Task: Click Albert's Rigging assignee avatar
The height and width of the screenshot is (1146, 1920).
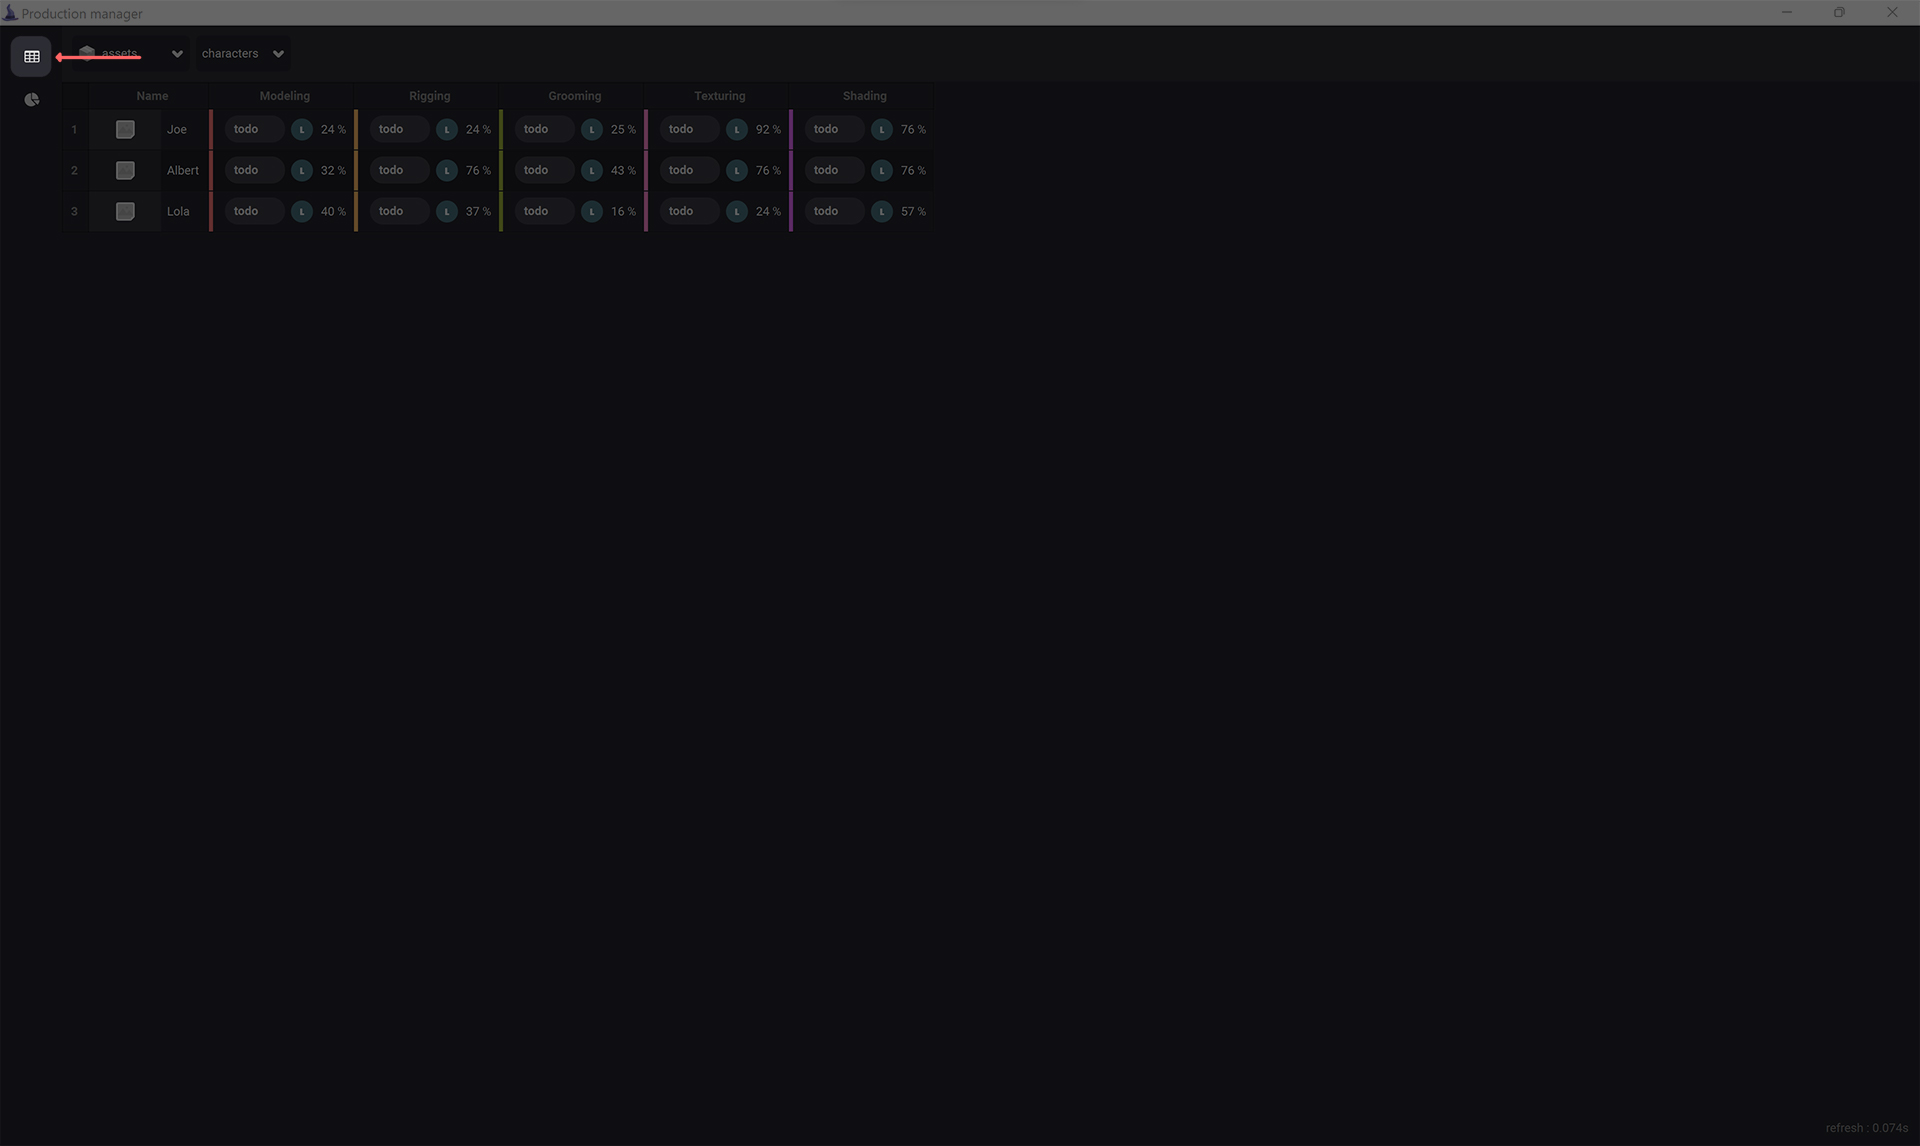Action: point(447,170)
